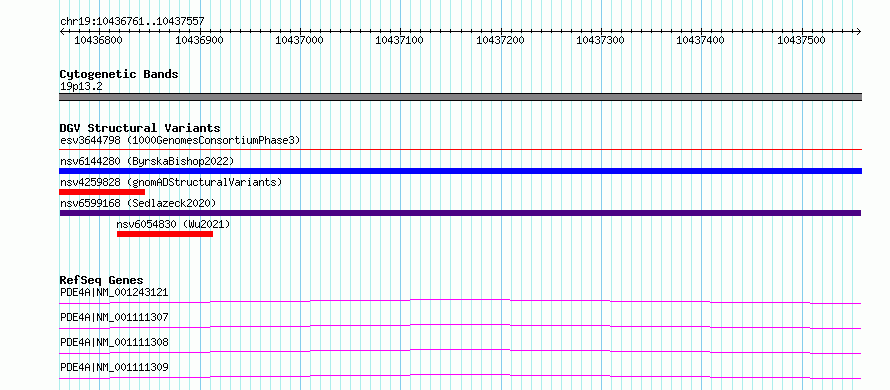Image resolution: width=890 pixels, height=390 pixels.
Task: Click the thin red esv3644798 variant line
Action: pos(461,149)
